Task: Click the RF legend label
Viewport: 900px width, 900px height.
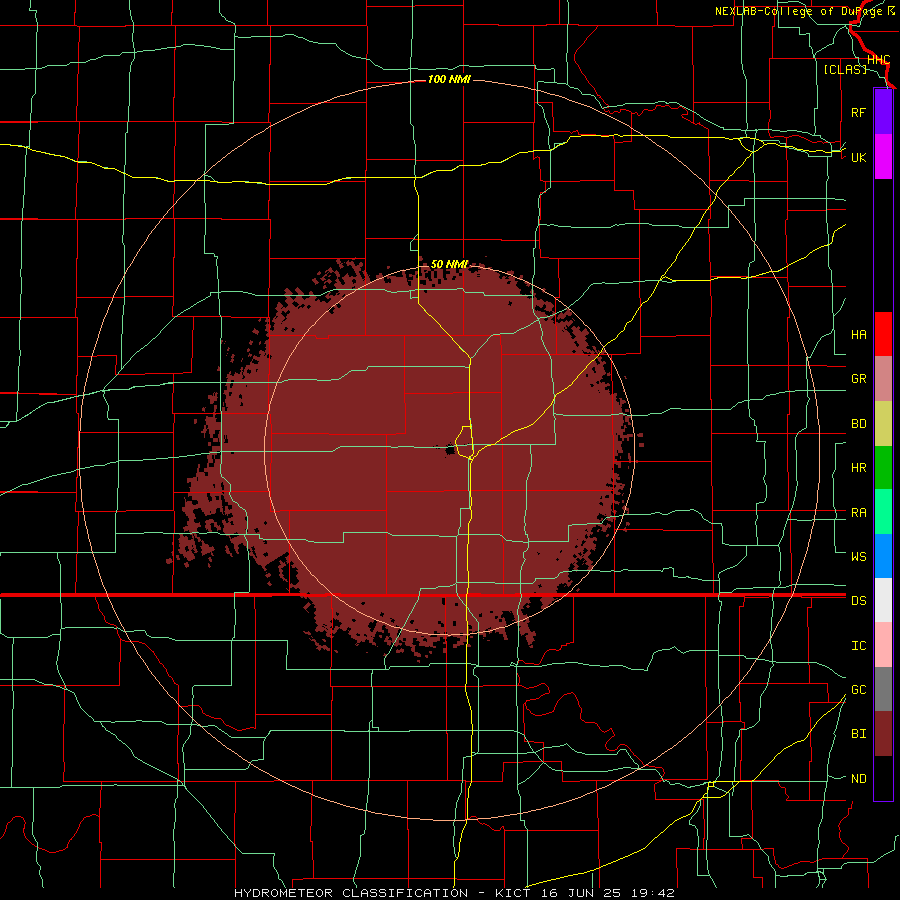Action: (x=859, y=112)
